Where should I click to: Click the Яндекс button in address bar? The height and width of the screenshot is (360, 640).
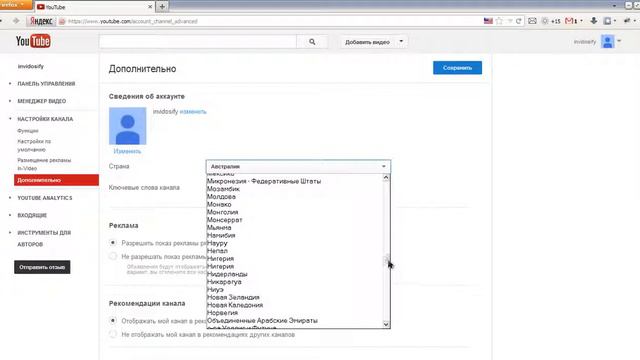coord(41,21)
